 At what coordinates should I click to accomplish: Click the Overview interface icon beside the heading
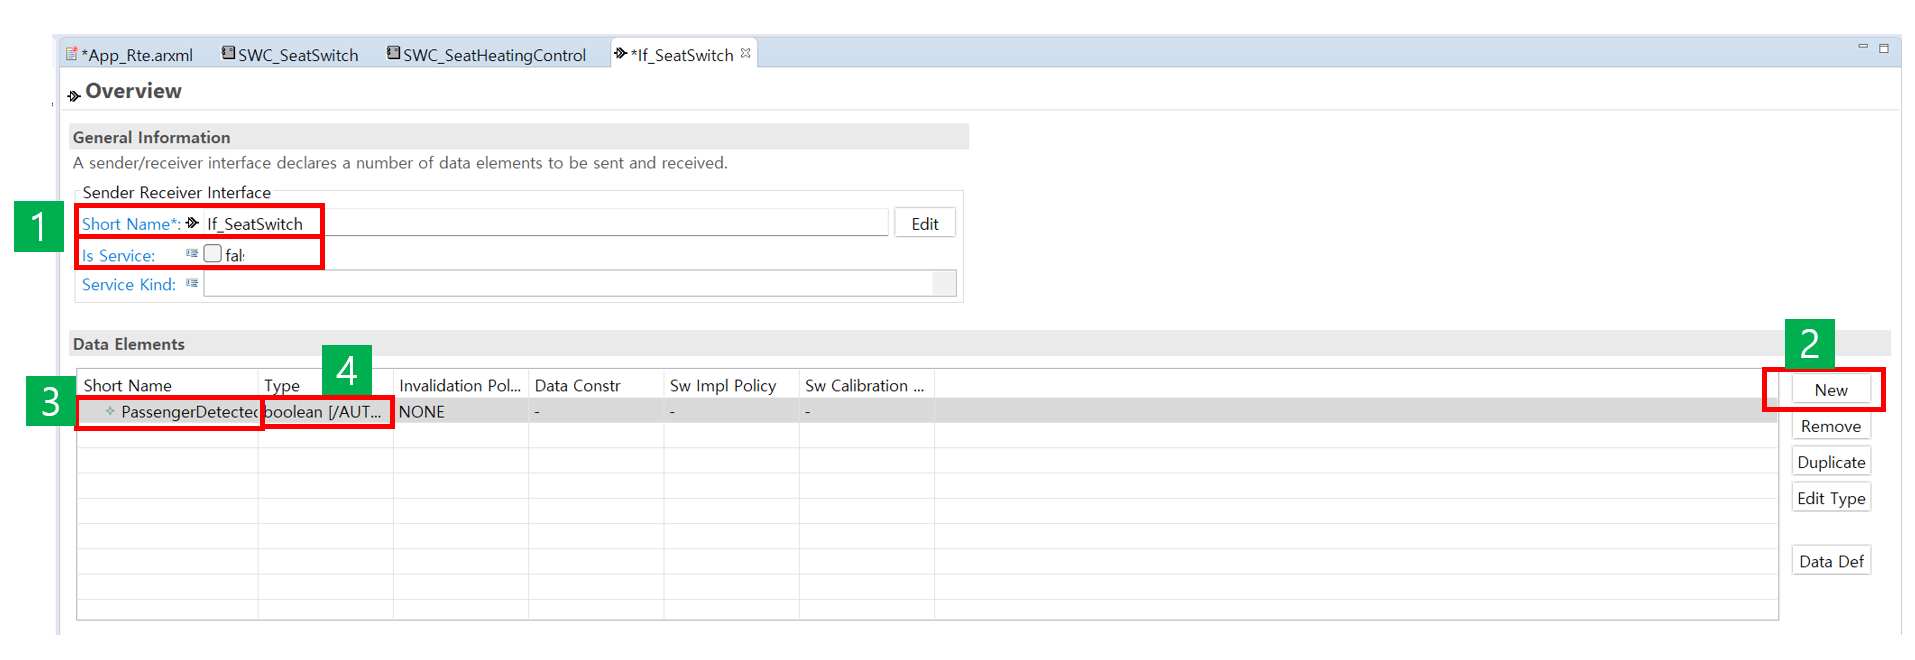click(74, 95)
